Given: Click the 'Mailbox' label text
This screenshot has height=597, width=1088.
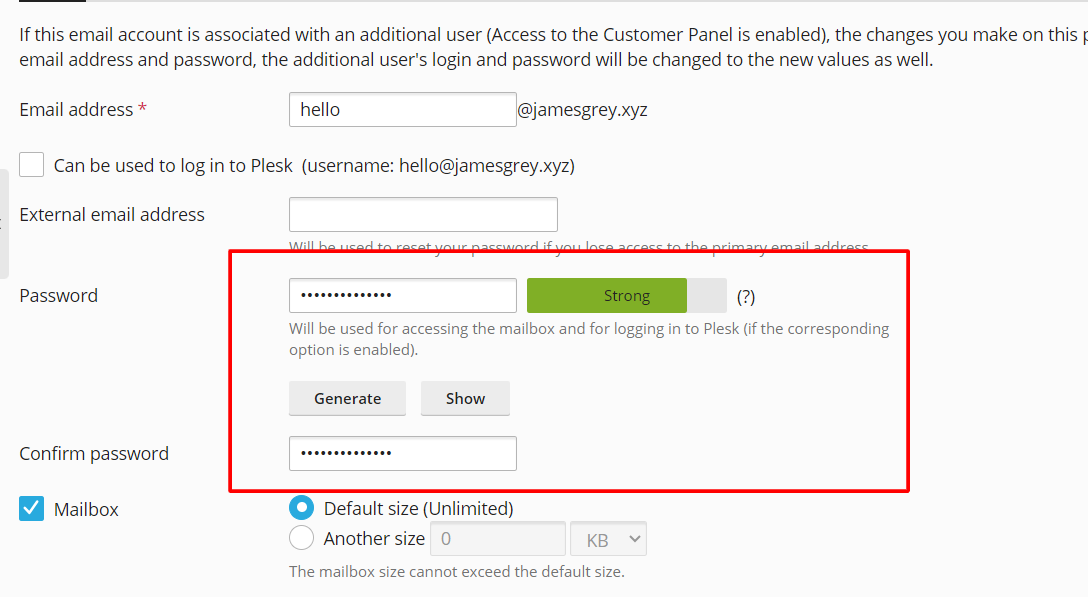Looking at the screenshot, I should (86, 510).
